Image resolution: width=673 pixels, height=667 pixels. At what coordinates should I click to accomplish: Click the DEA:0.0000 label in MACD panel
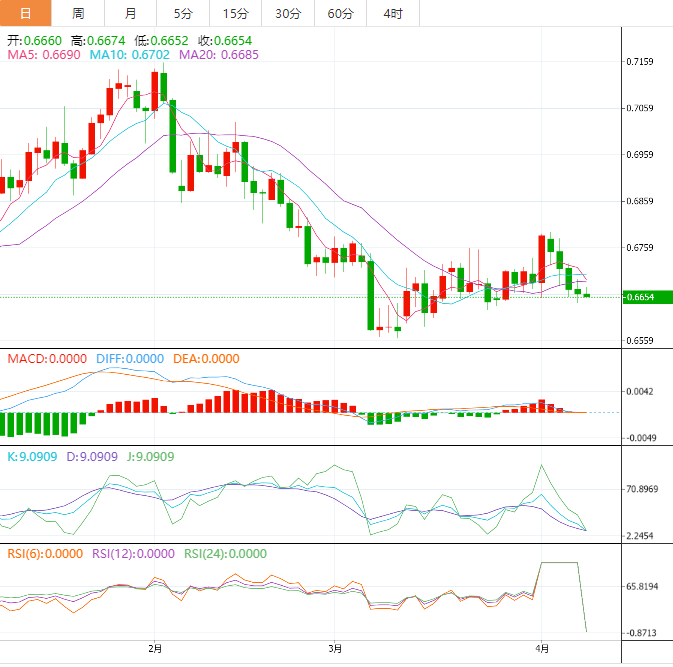205,358
